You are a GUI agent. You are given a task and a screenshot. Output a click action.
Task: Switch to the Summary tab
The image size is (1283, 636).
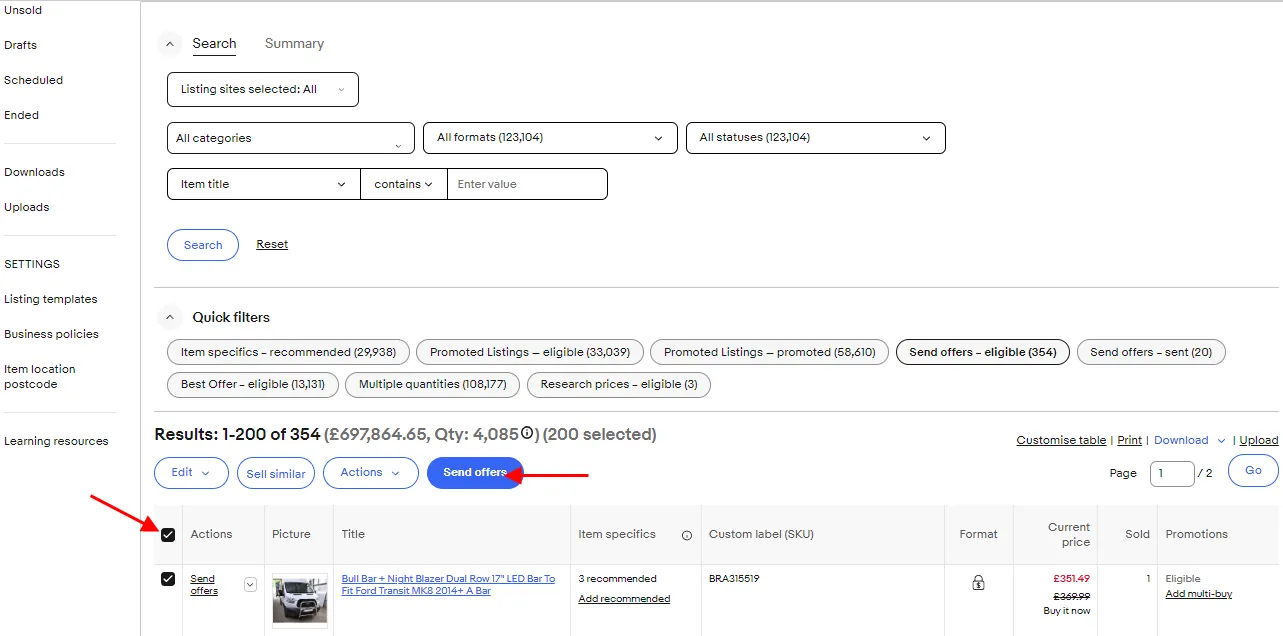point(294,43)
